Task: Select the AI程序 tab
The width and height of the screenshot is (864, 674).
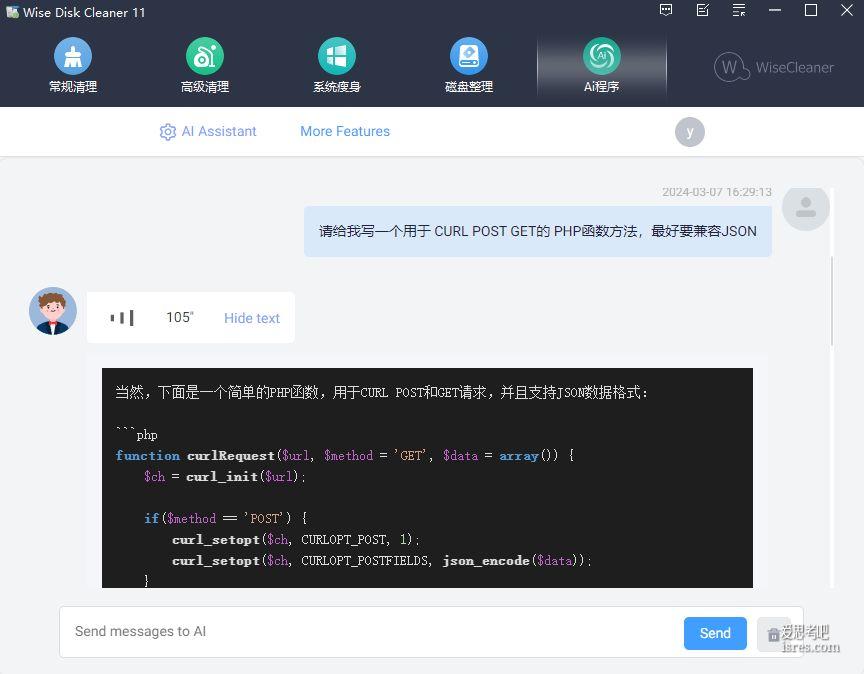Action: [x=601, y=66]
